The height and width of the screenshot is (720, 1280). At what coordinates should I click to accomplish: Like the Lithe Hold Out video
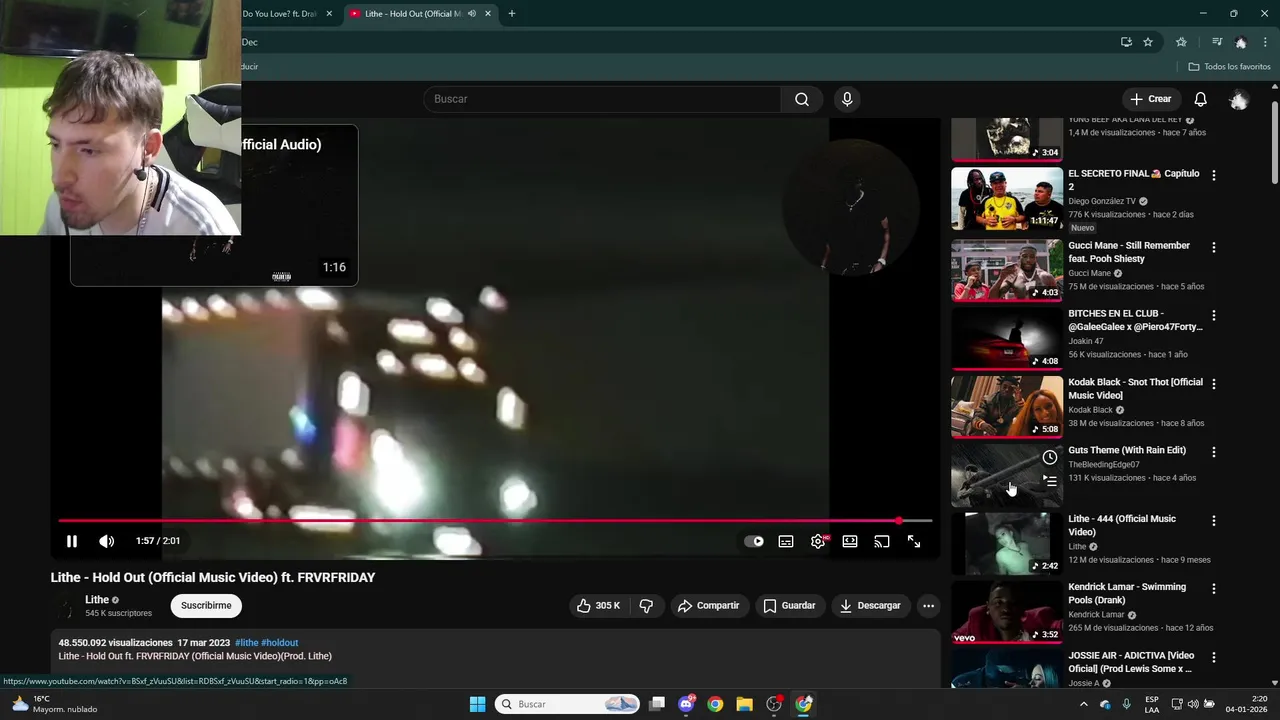coord(598,606)
